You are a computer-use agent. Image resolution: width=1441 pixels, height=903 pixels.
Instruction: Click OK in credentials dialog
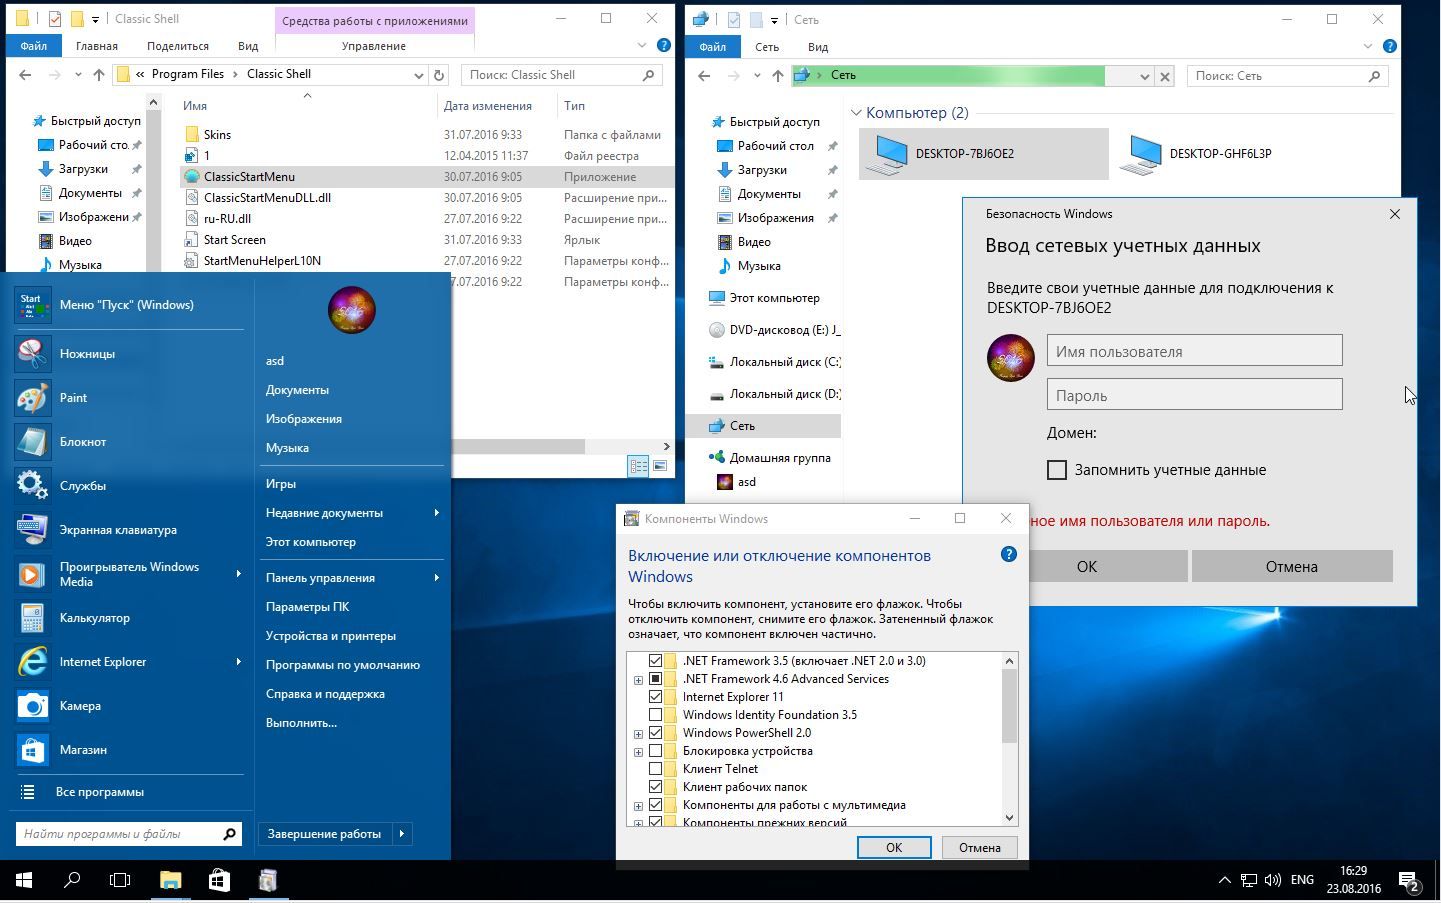pyautogui.click(x=1087, y=566)
